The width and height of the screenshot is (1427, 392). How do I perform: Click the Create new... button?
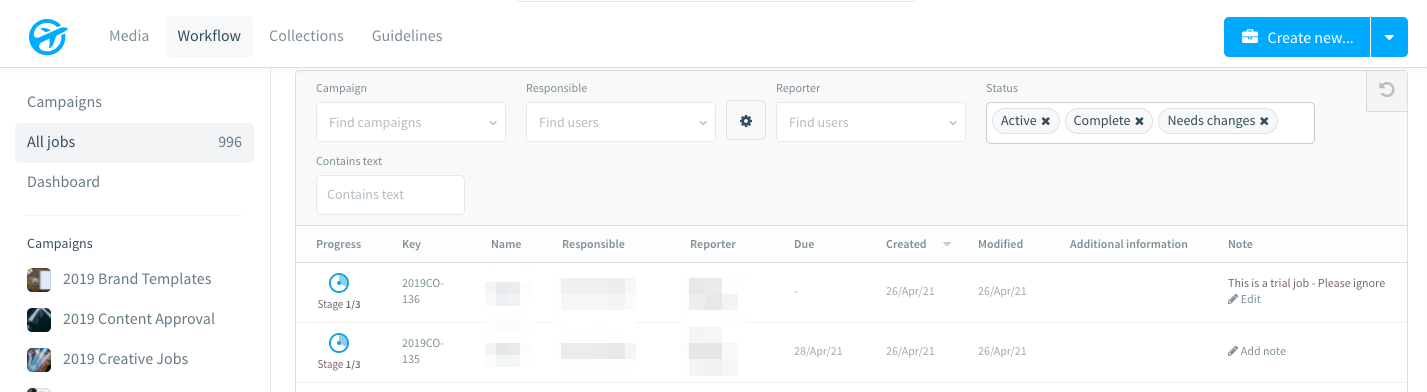(x=1297, y=38)
